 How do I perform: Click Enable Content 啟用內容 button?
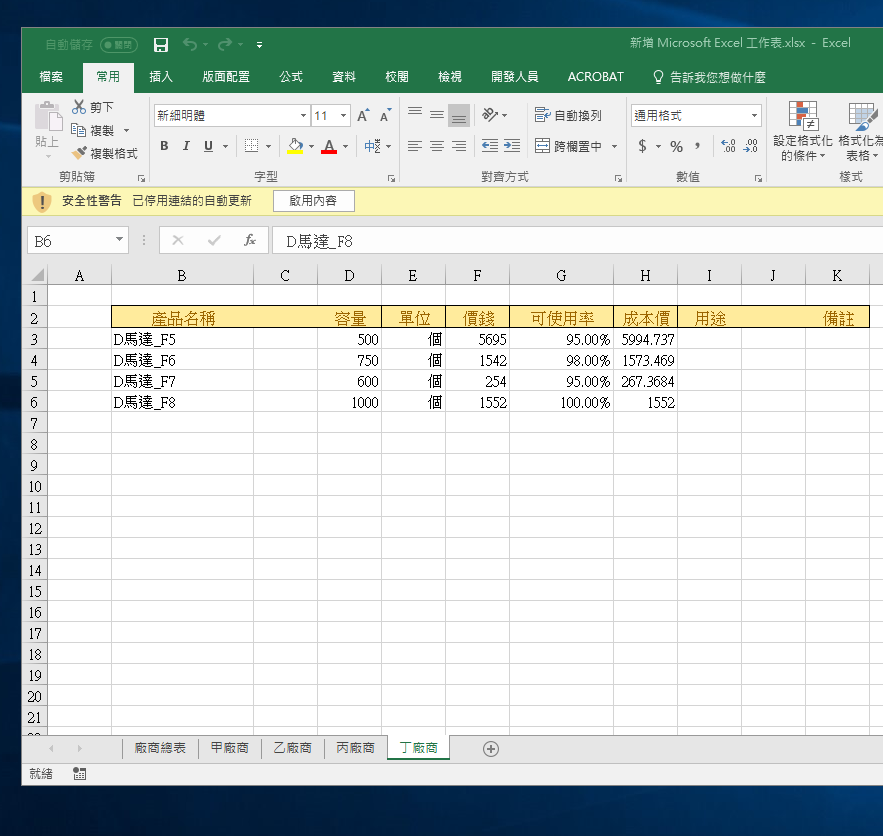(313, 201)
